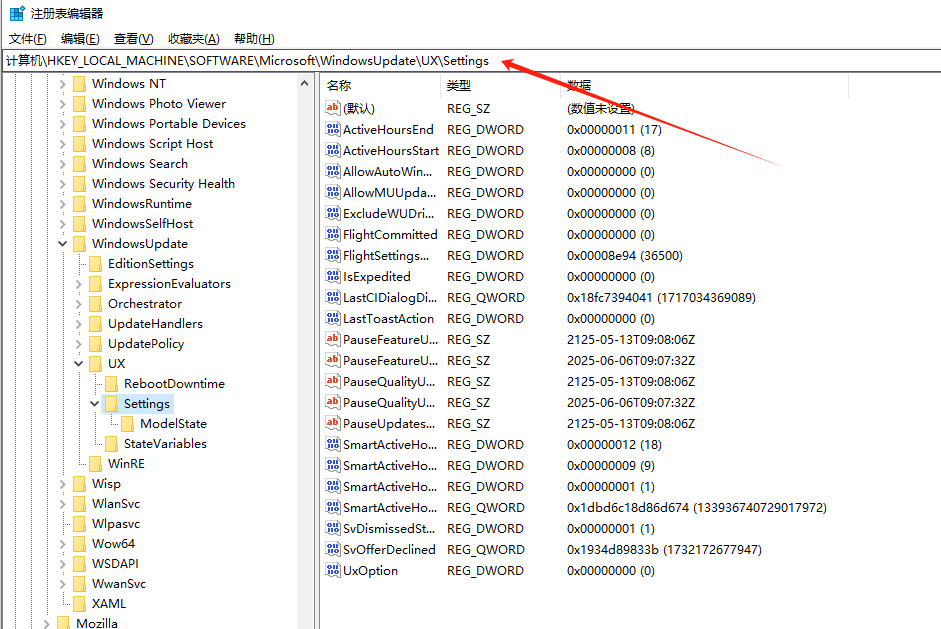The image size is (941, 629).
Task: Open the 编辑(E) menu
Action: tap(80, 39)
